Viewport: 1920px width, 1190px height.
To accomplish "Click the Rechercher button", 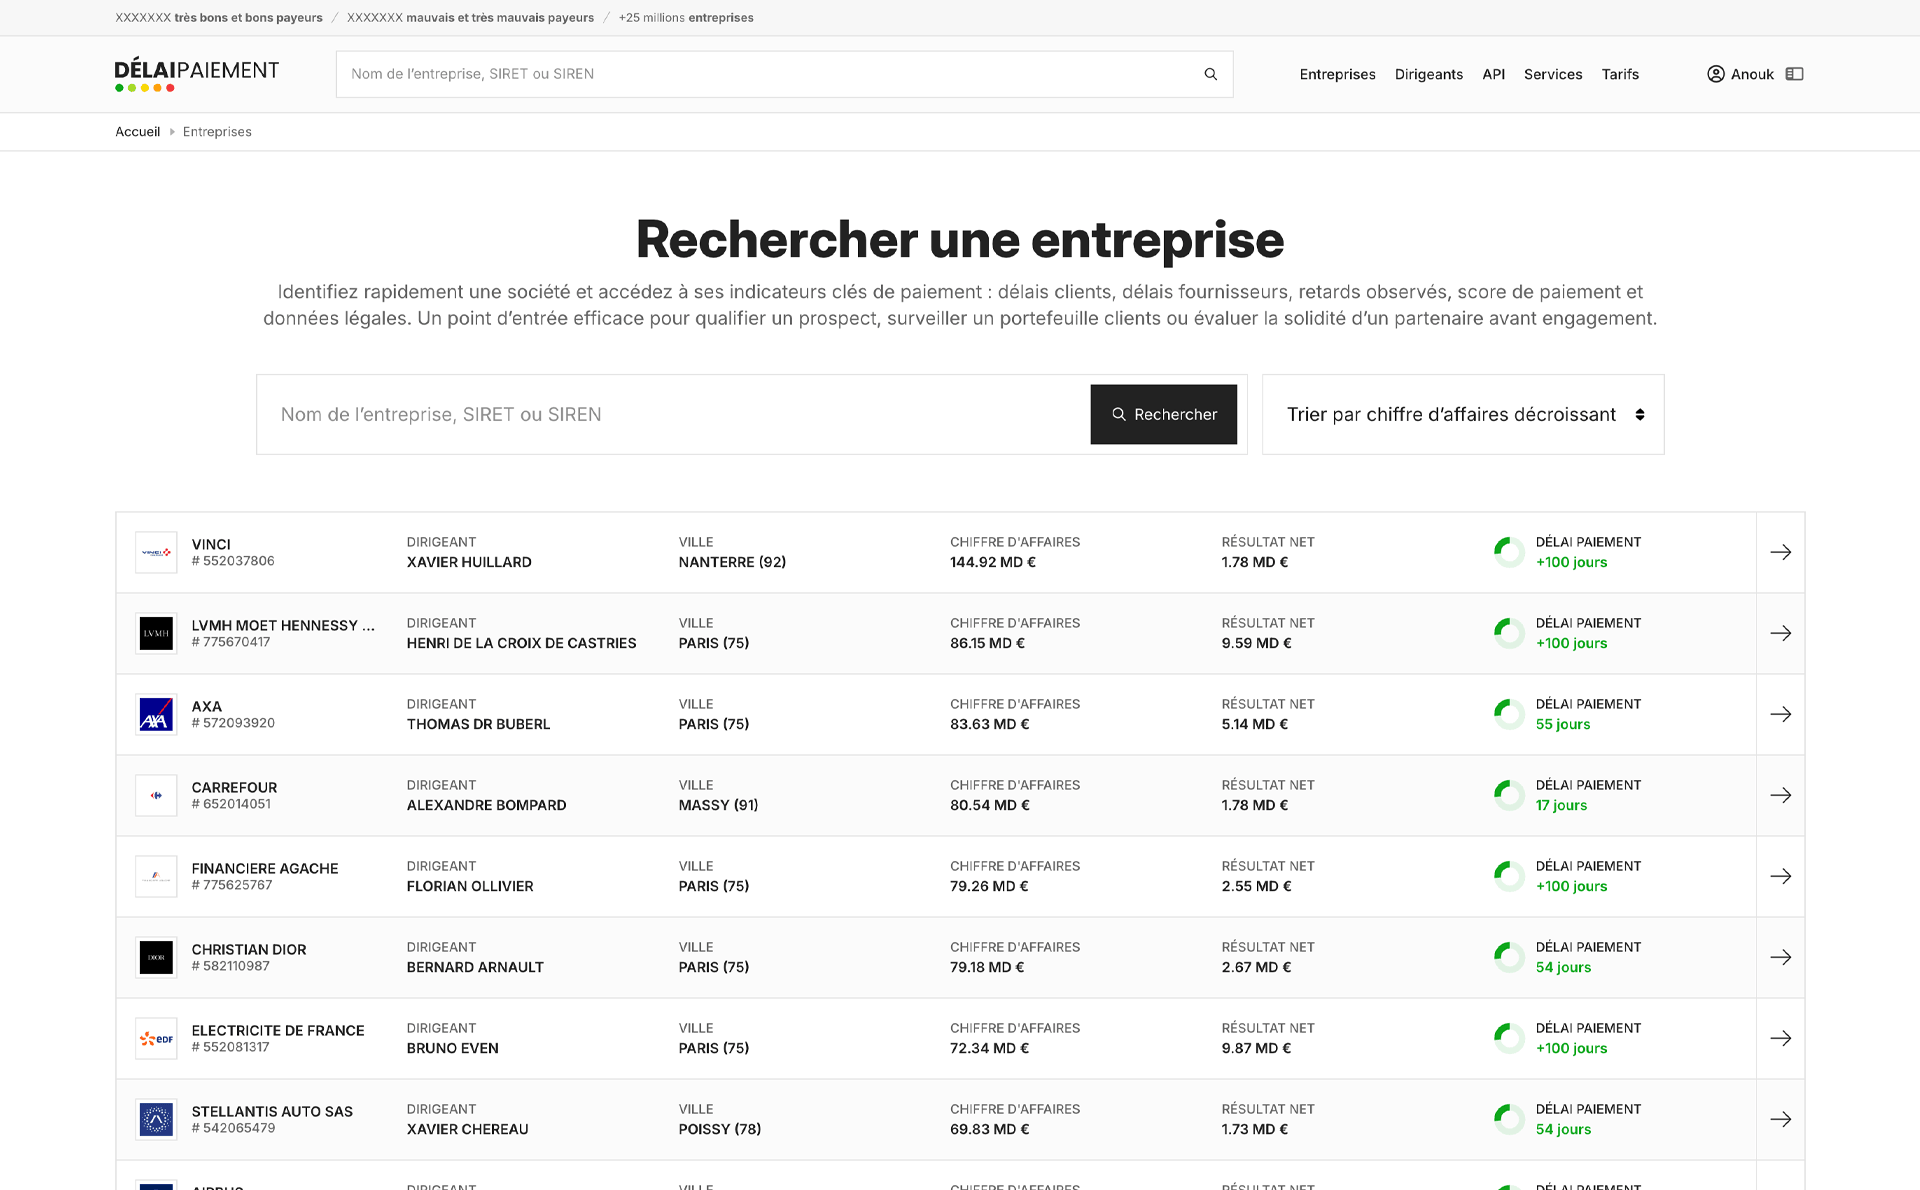I will [x=1163, y=414].
